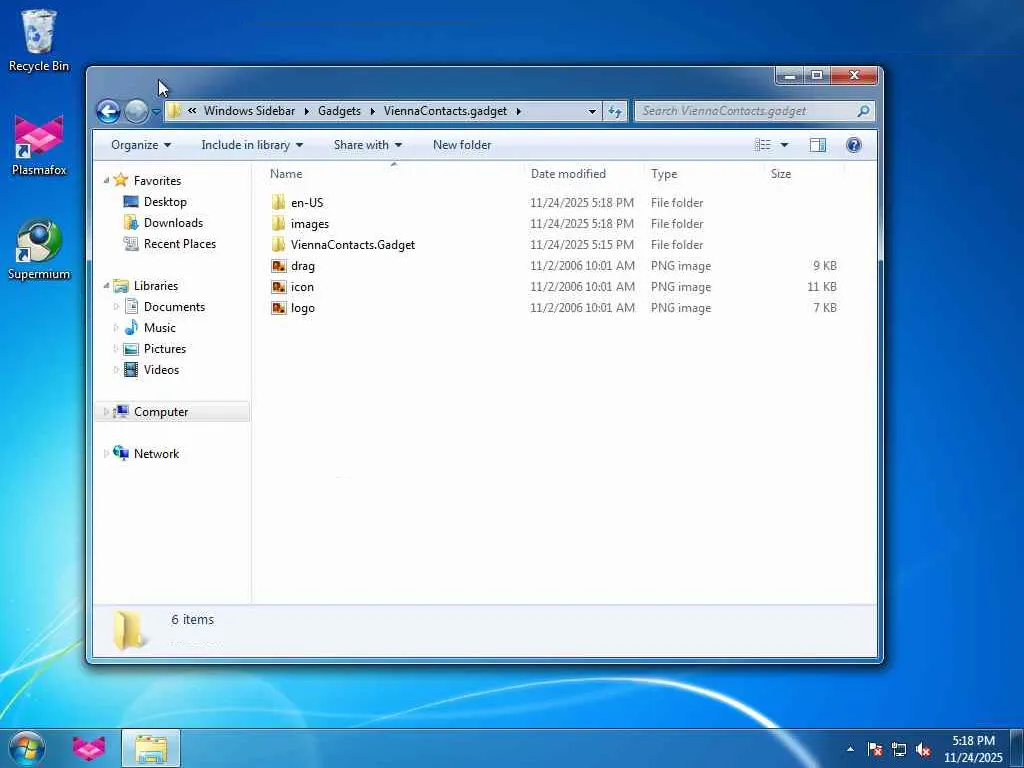
Task: Open Include in library menu
Action: [251, 145]
